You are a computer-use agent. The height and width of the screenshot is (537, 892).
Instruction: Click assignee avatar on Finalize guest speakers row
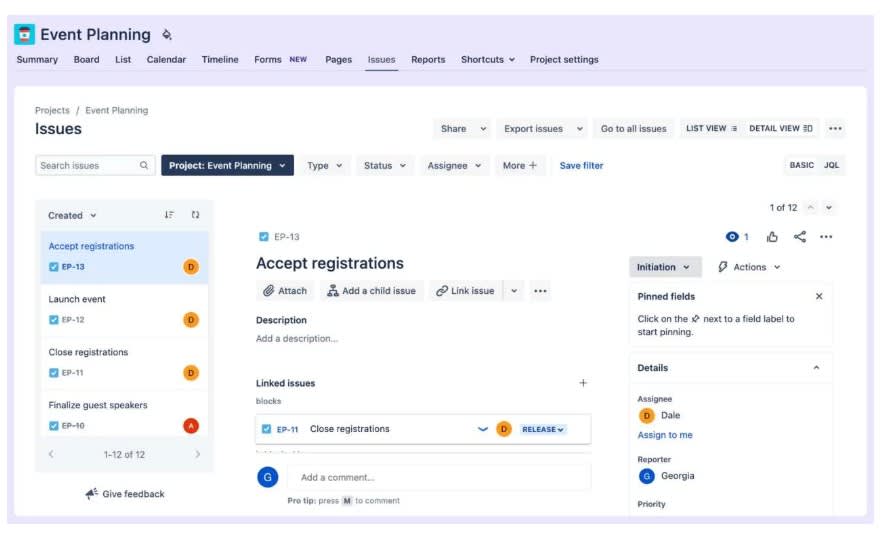[x=191, y=426]
